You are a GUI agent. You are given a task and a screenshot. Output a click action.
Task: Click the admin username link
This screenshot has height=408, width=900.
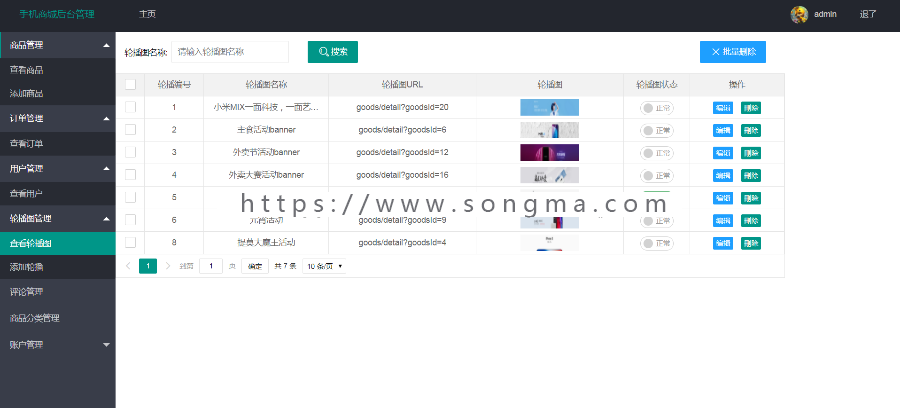coord(825,14)
